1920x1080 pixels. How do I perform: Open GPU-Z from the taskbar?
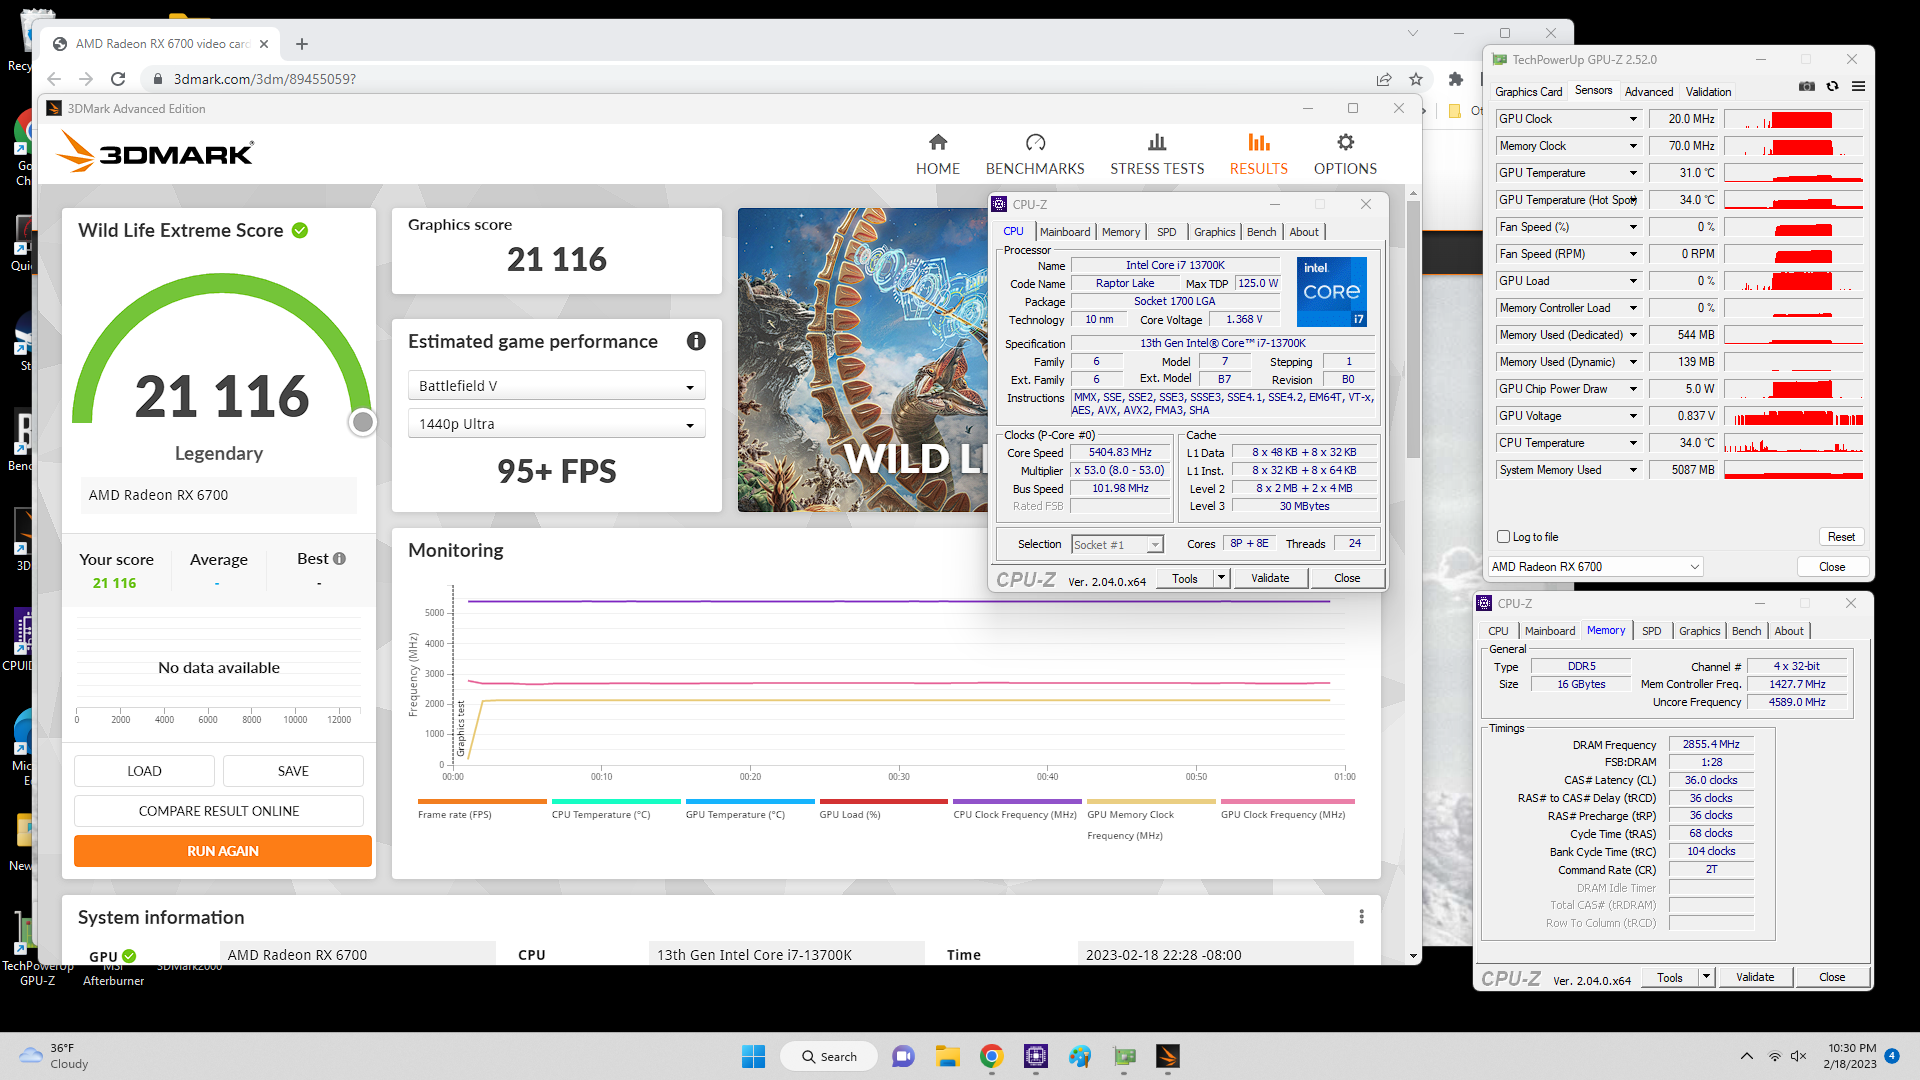1124,1056
